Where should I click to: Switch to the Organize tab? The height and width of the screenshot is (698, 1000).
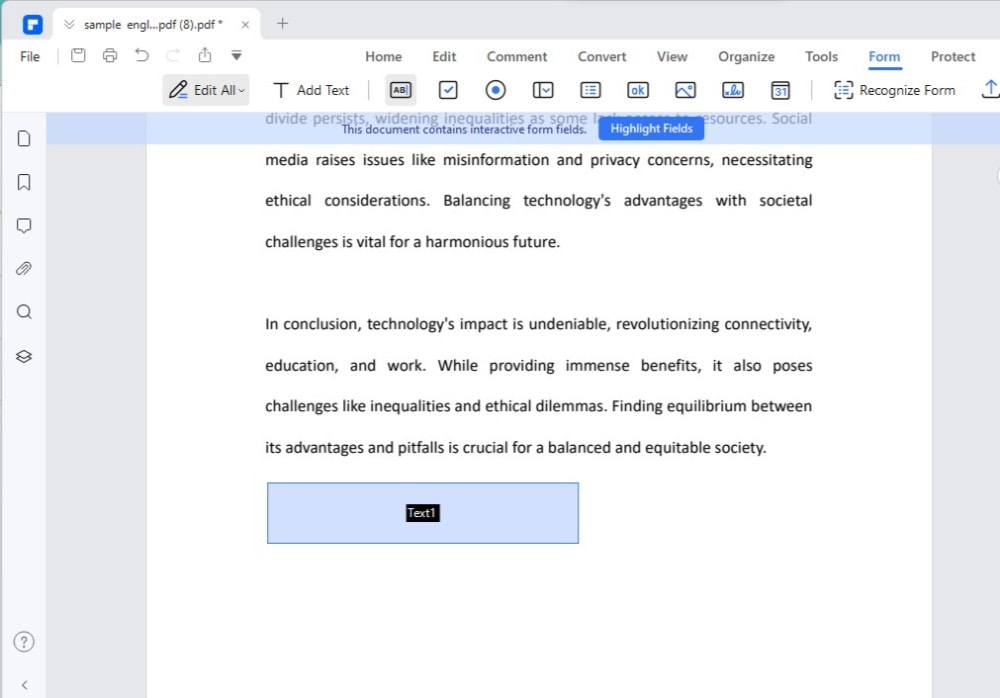click(x=746, y=56)
